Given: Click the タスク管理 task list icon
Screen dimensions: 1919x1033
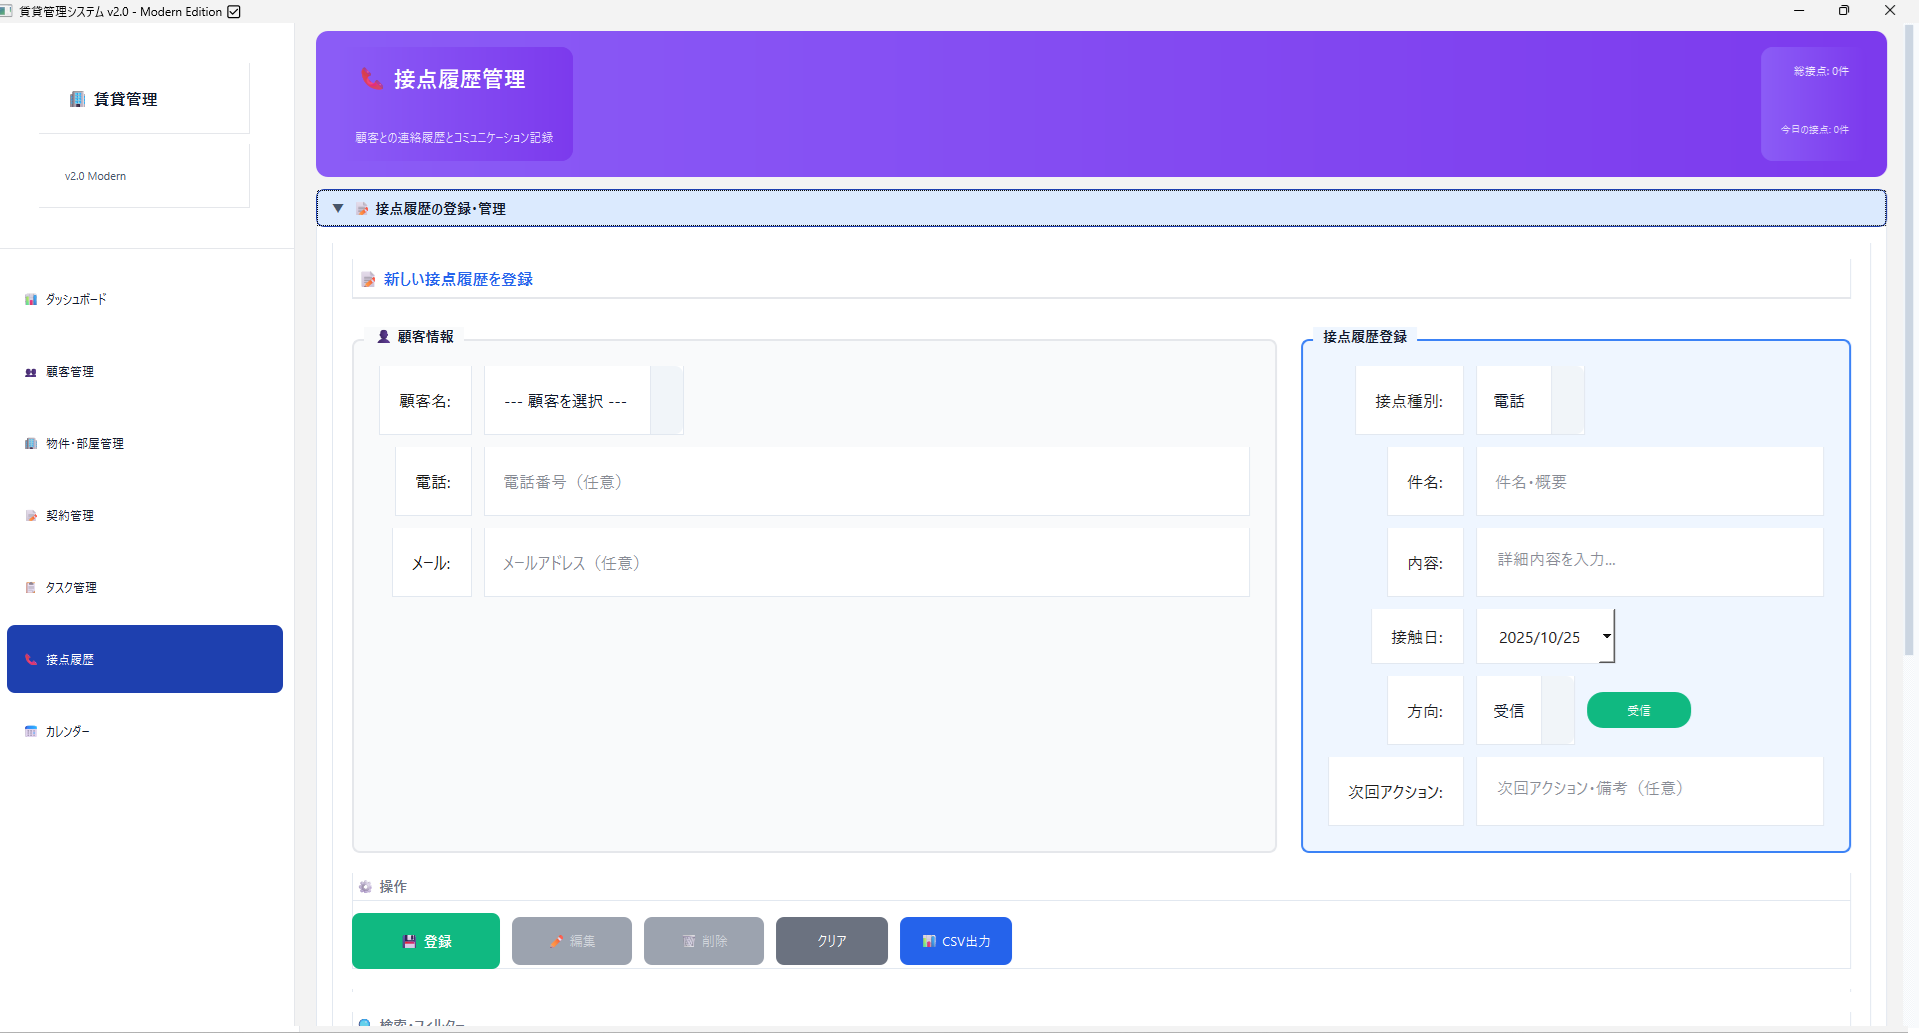Looking at the screenshot, I should click(x=30, y=587).
